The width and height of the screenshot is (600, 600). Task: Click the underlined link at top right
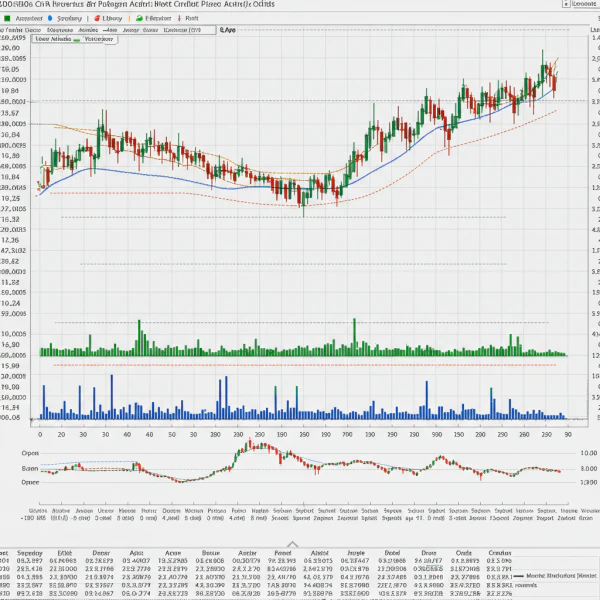[585, 4]
